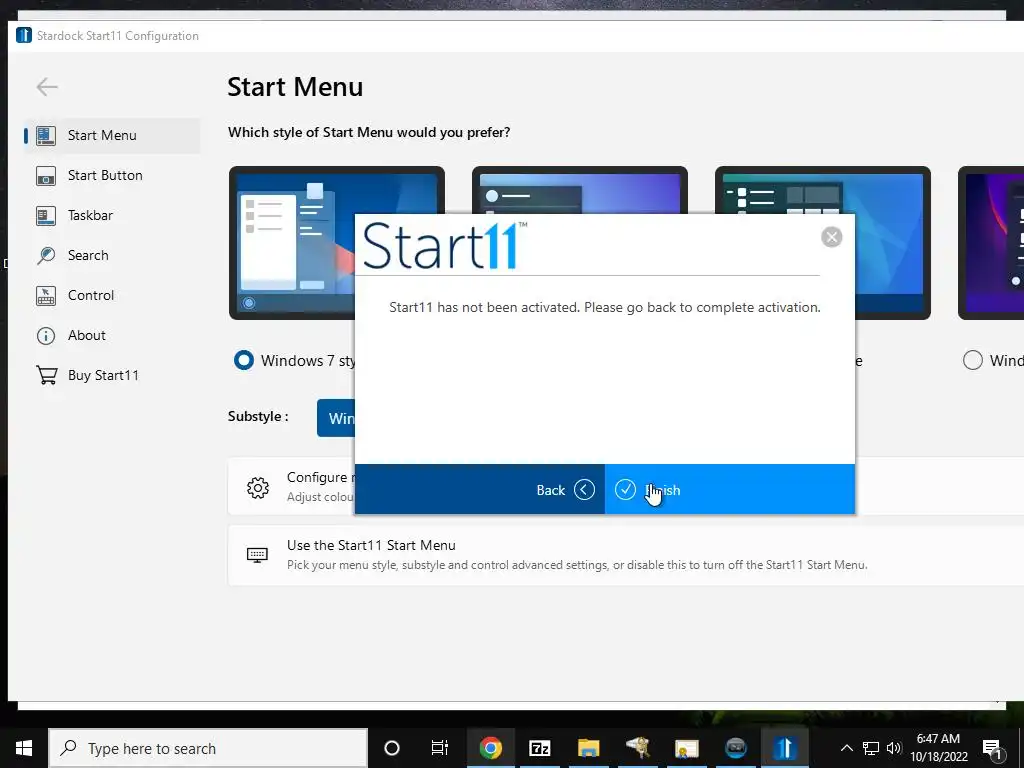Open the Search settings section

[112, 255]
